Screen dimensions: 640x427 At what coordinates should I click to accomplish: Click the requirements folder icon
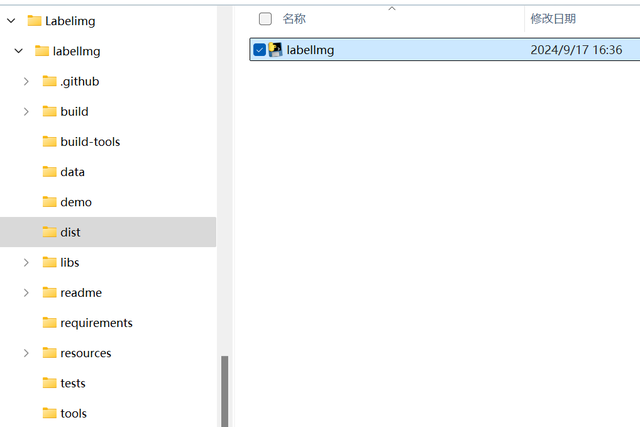pyautogui.click(x=49, y=322)
